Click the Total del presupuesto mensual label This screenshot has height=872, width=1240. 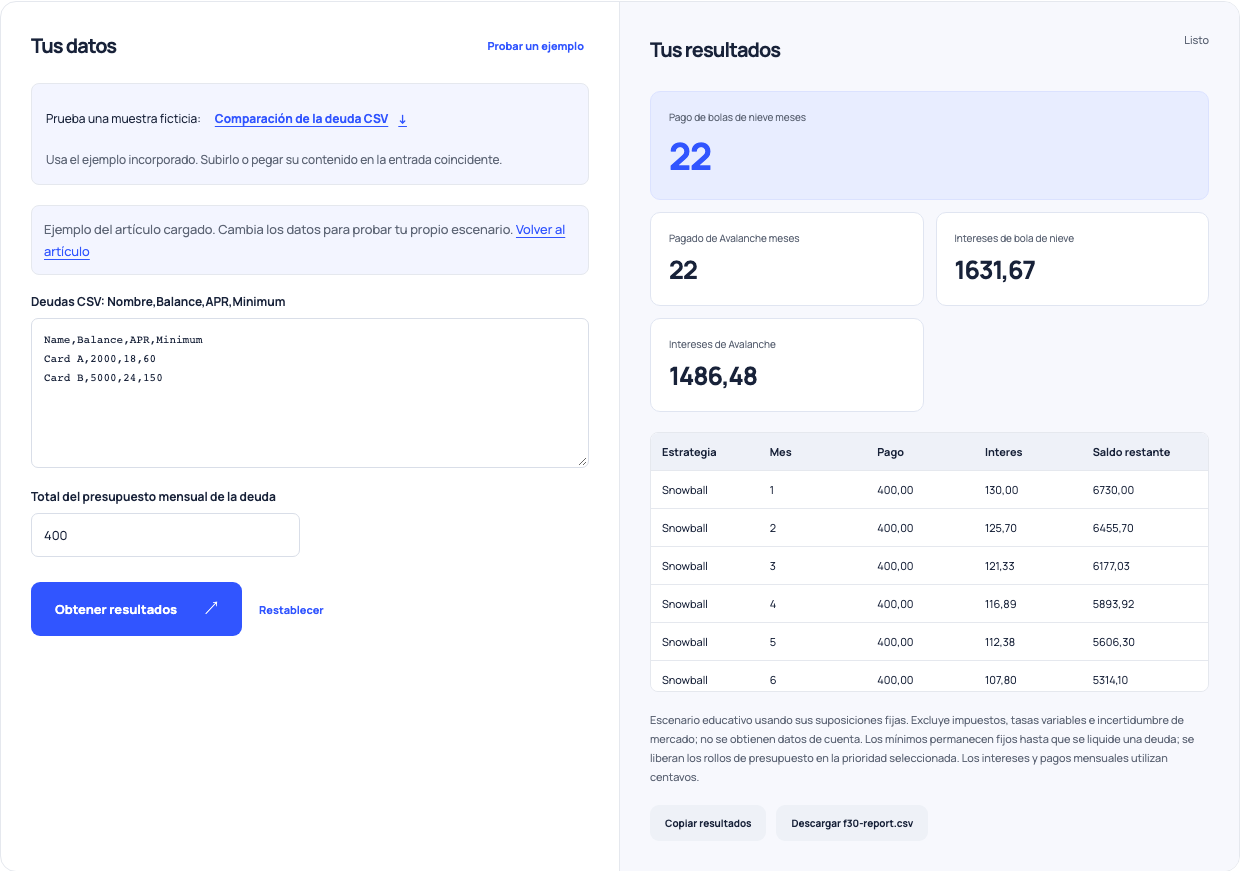click(153, 496)
